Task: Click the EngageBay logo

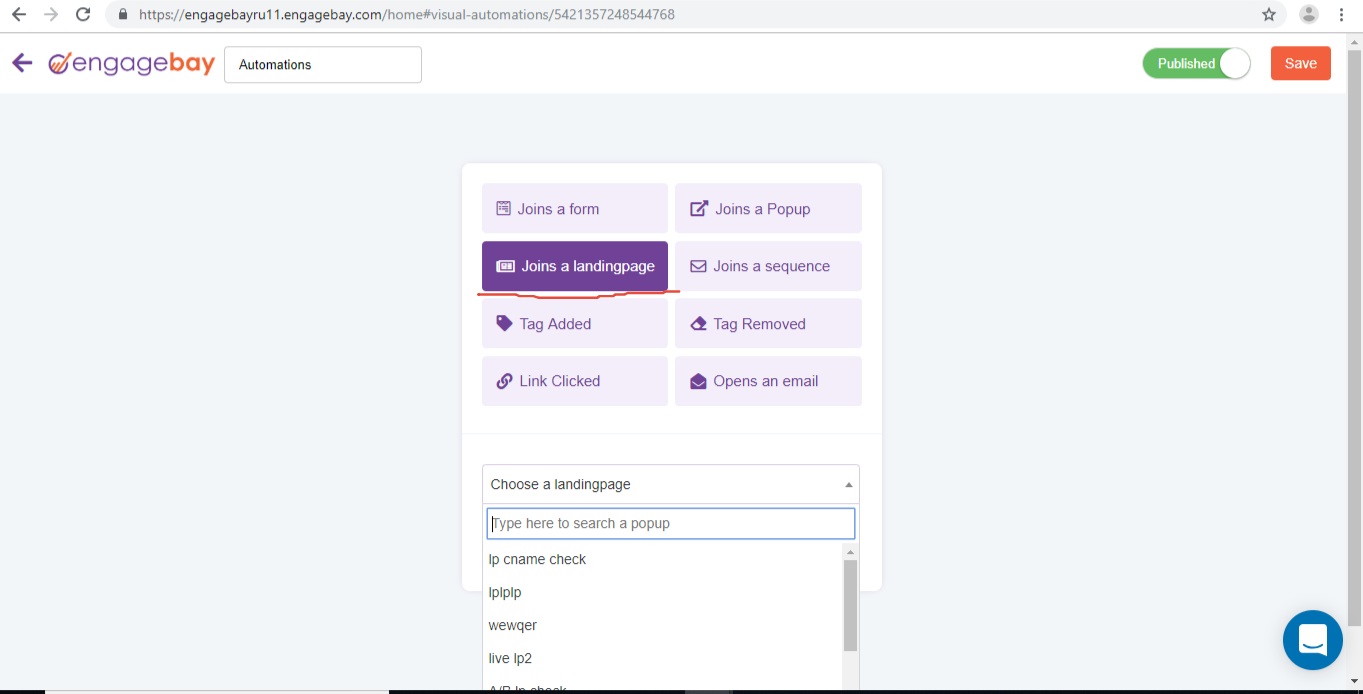Action: click(132, 64)
